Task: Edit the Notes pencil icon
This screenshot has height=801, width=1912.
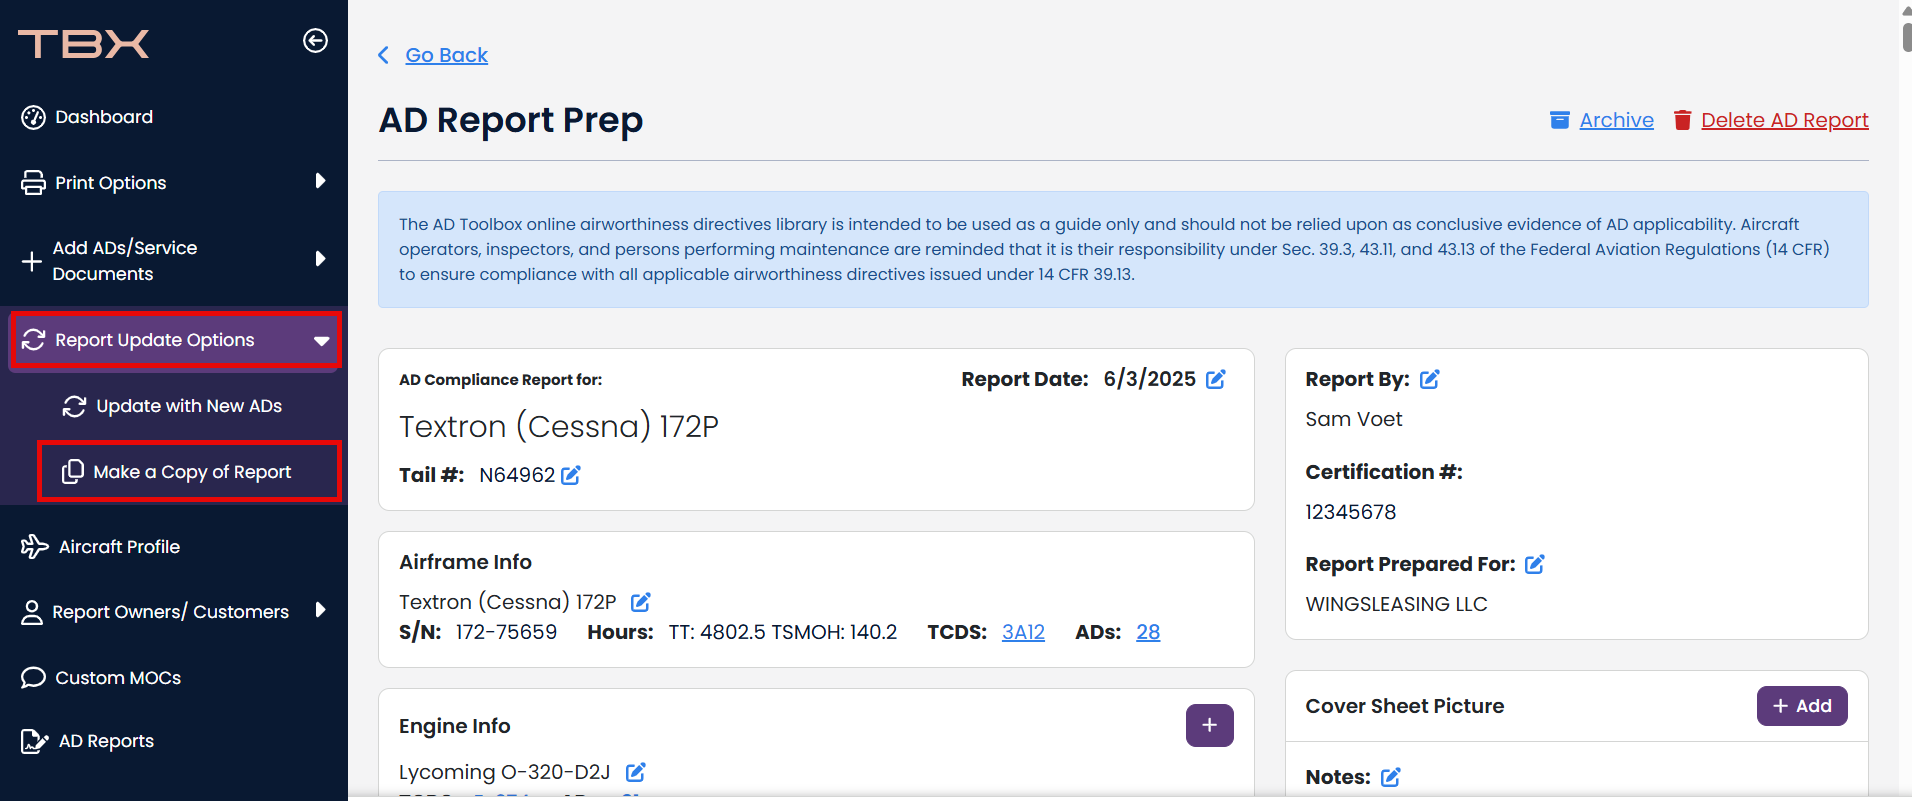Action: tap(1391, 777)
